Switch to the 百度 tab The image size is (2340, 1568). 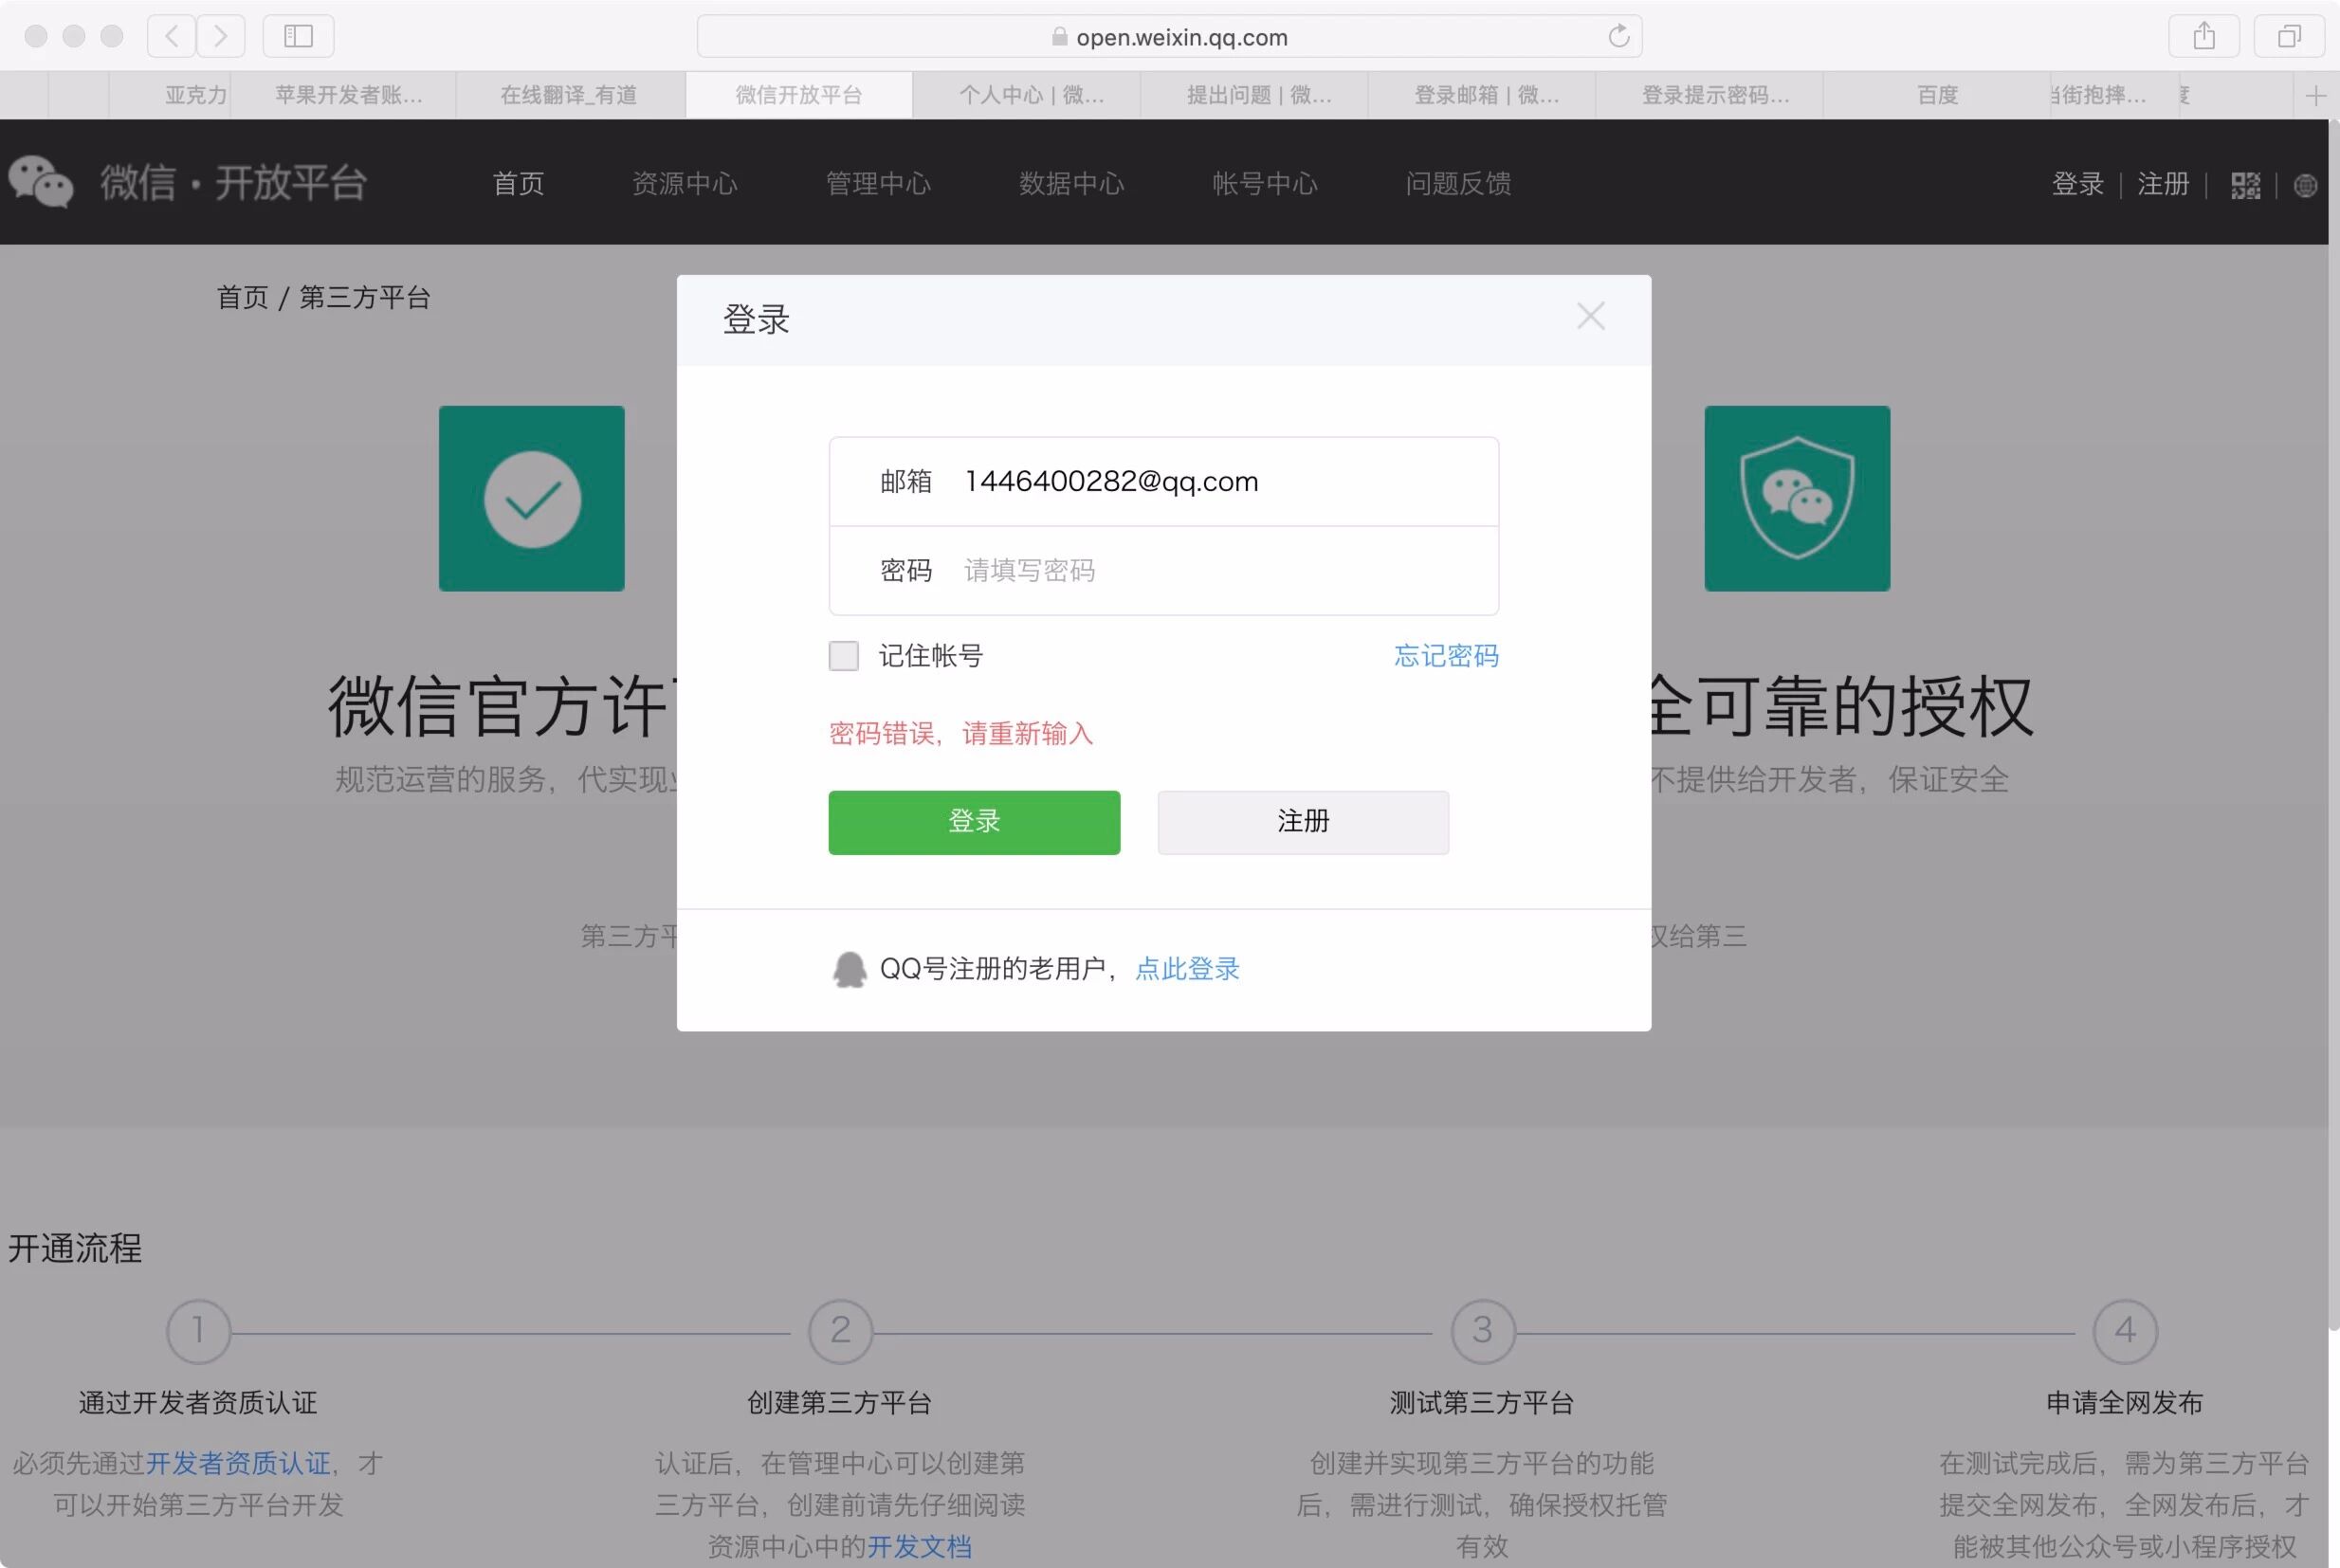pos(1937,96)
